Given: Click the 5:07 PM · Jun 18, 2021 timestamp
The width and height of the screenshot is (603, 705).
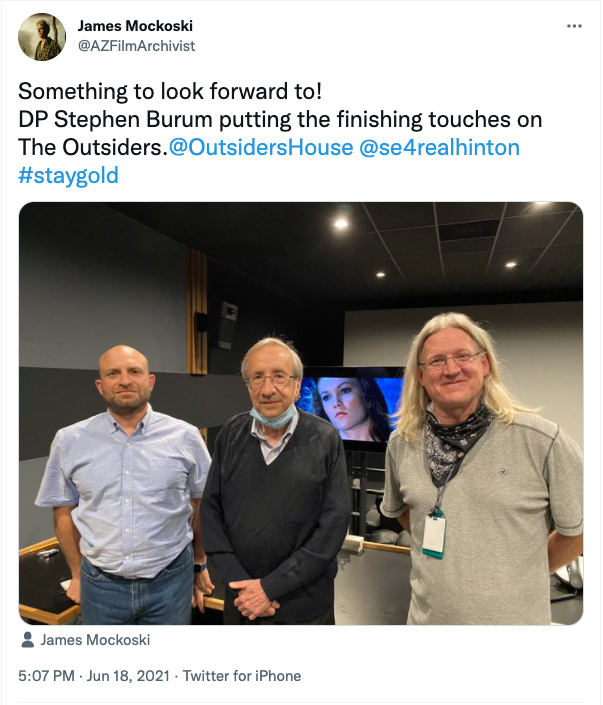Looking at the screenshot, I should pos(94,676).
